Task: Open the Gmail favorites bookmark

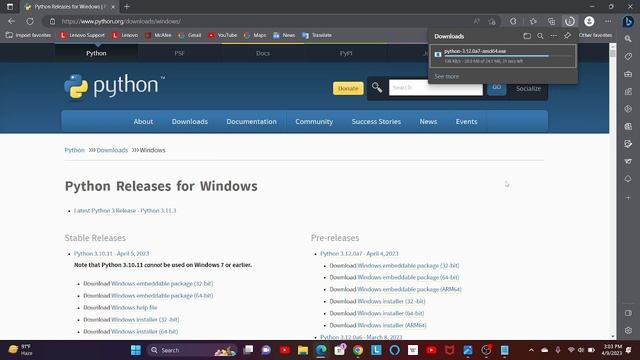Action: [x=190, y=35]
